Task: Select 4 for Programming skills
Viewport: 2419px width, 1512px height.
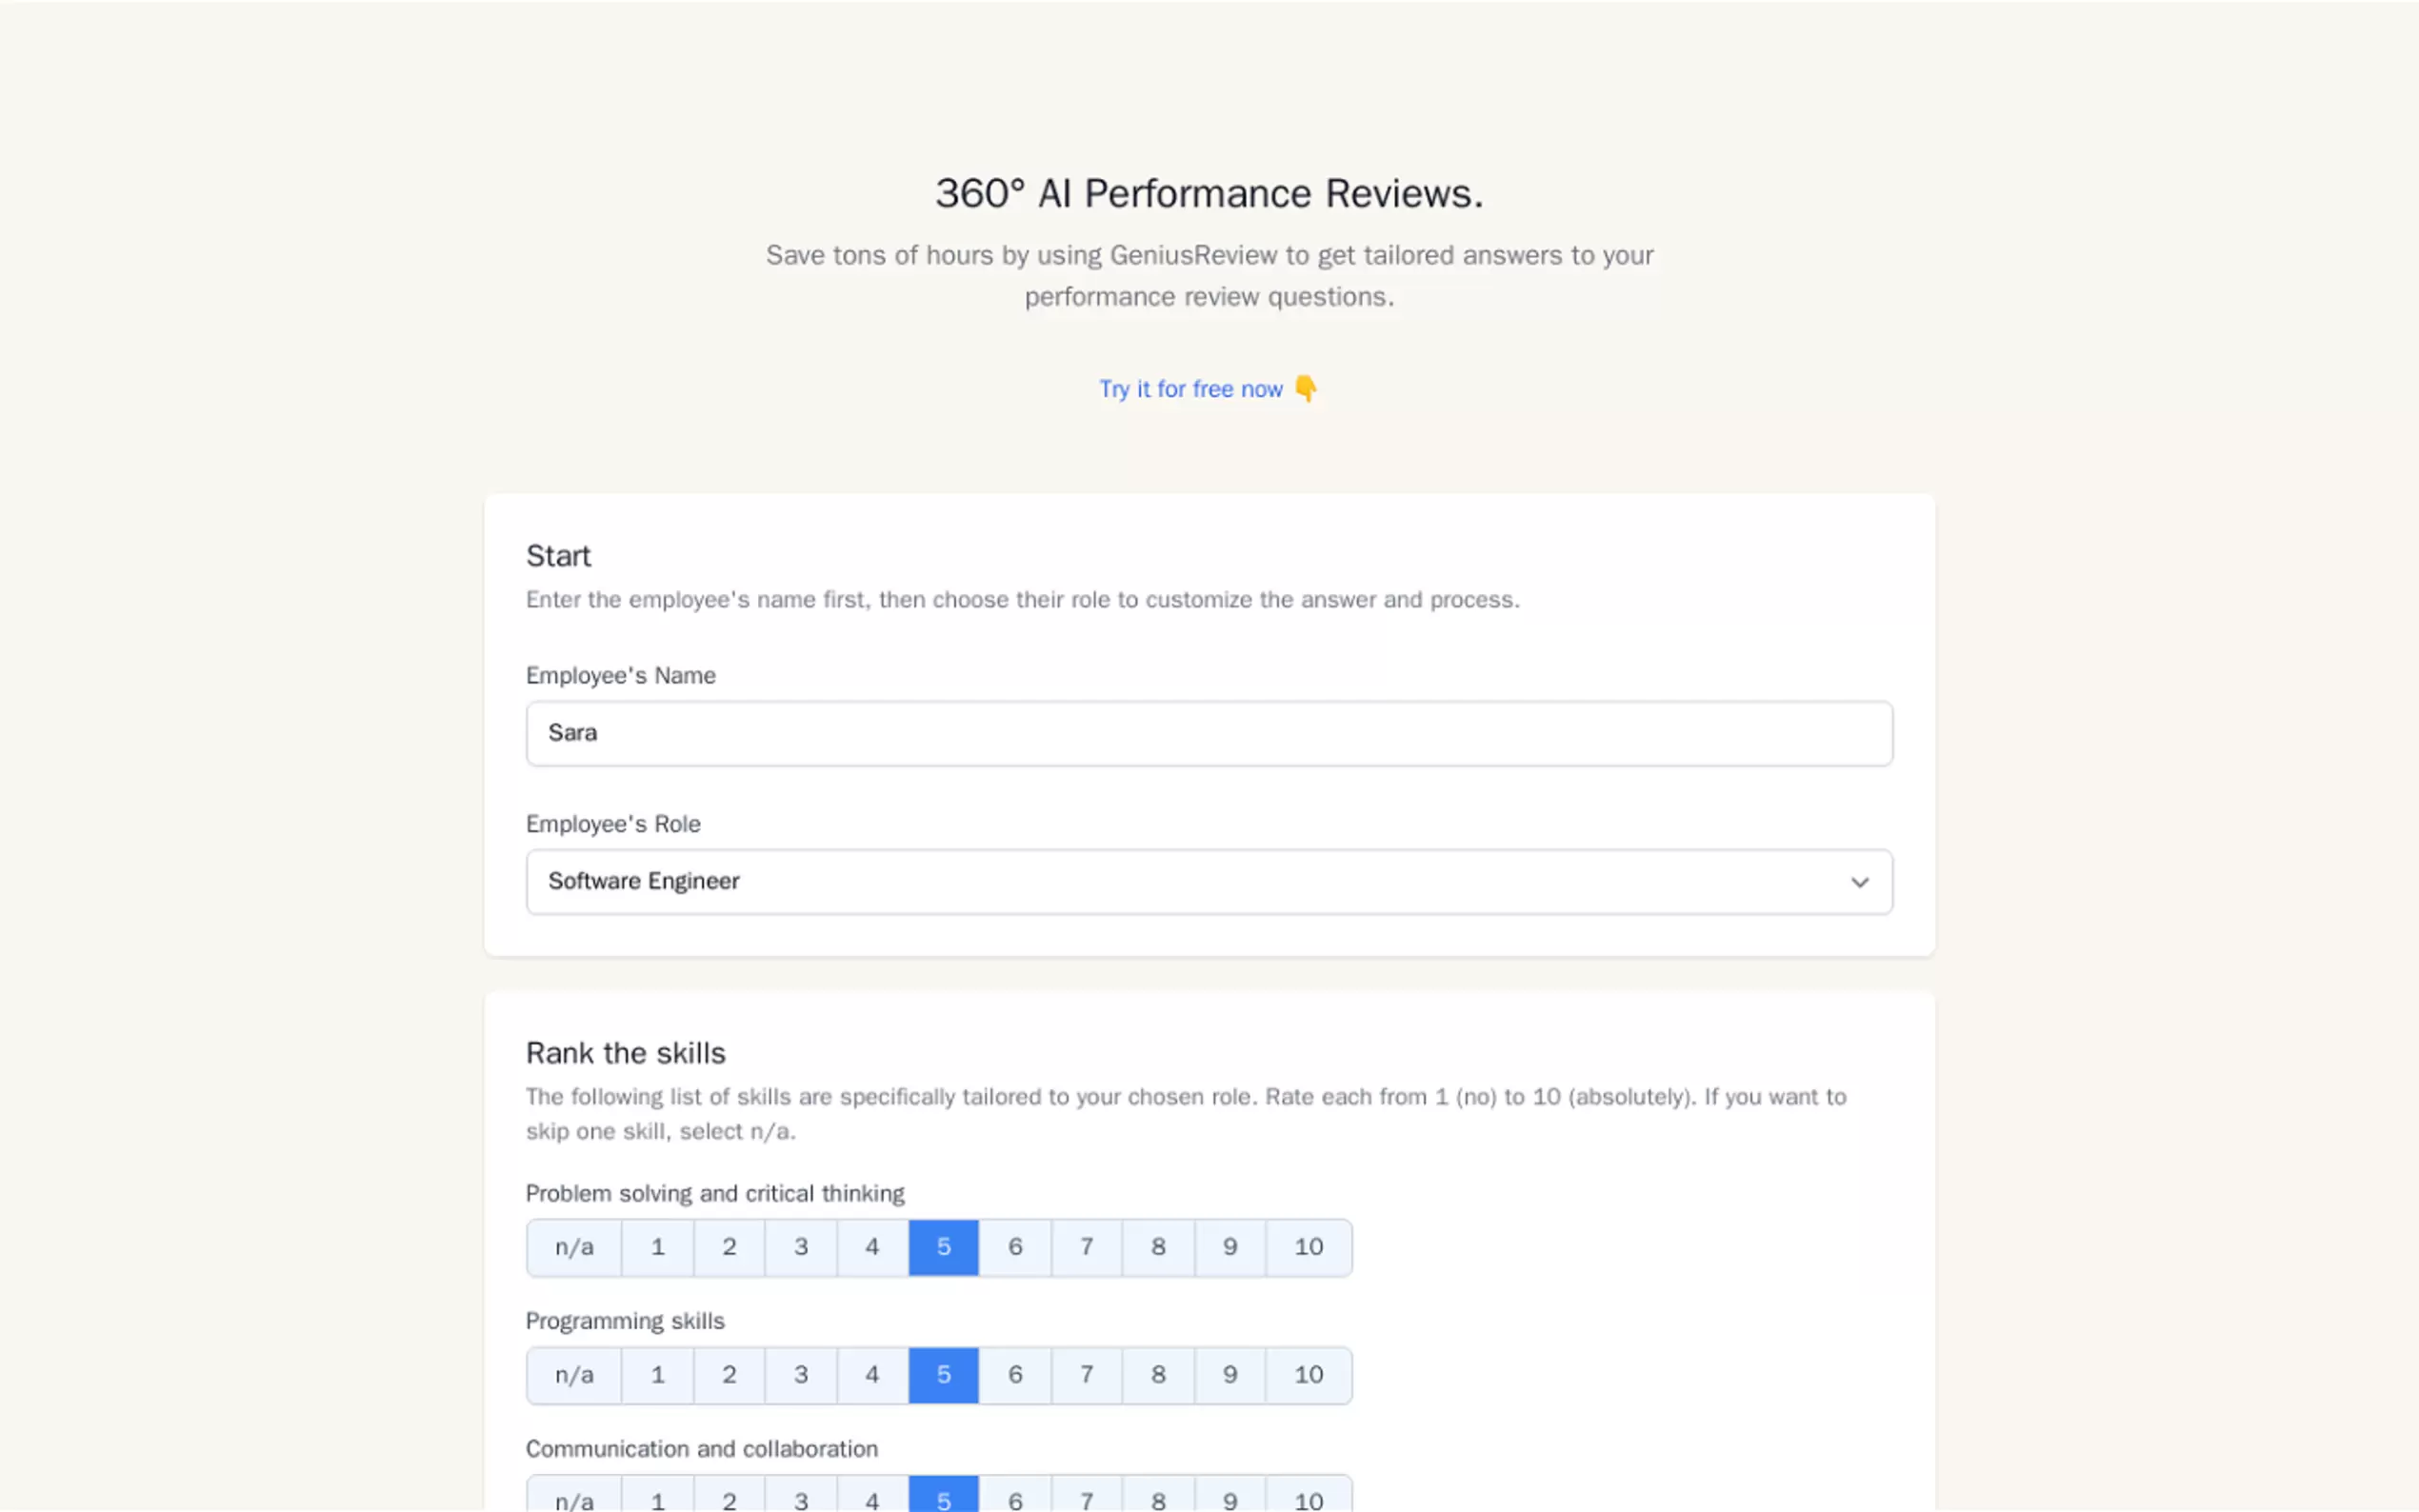Action: 872,1375
